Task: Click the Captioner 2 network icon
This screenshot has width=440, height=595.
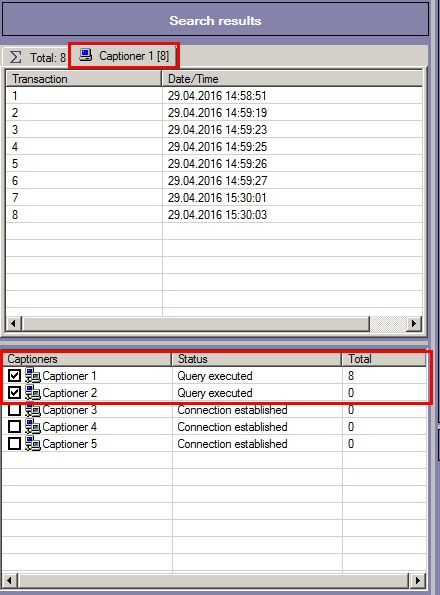Action: click(x=33, y=393)
